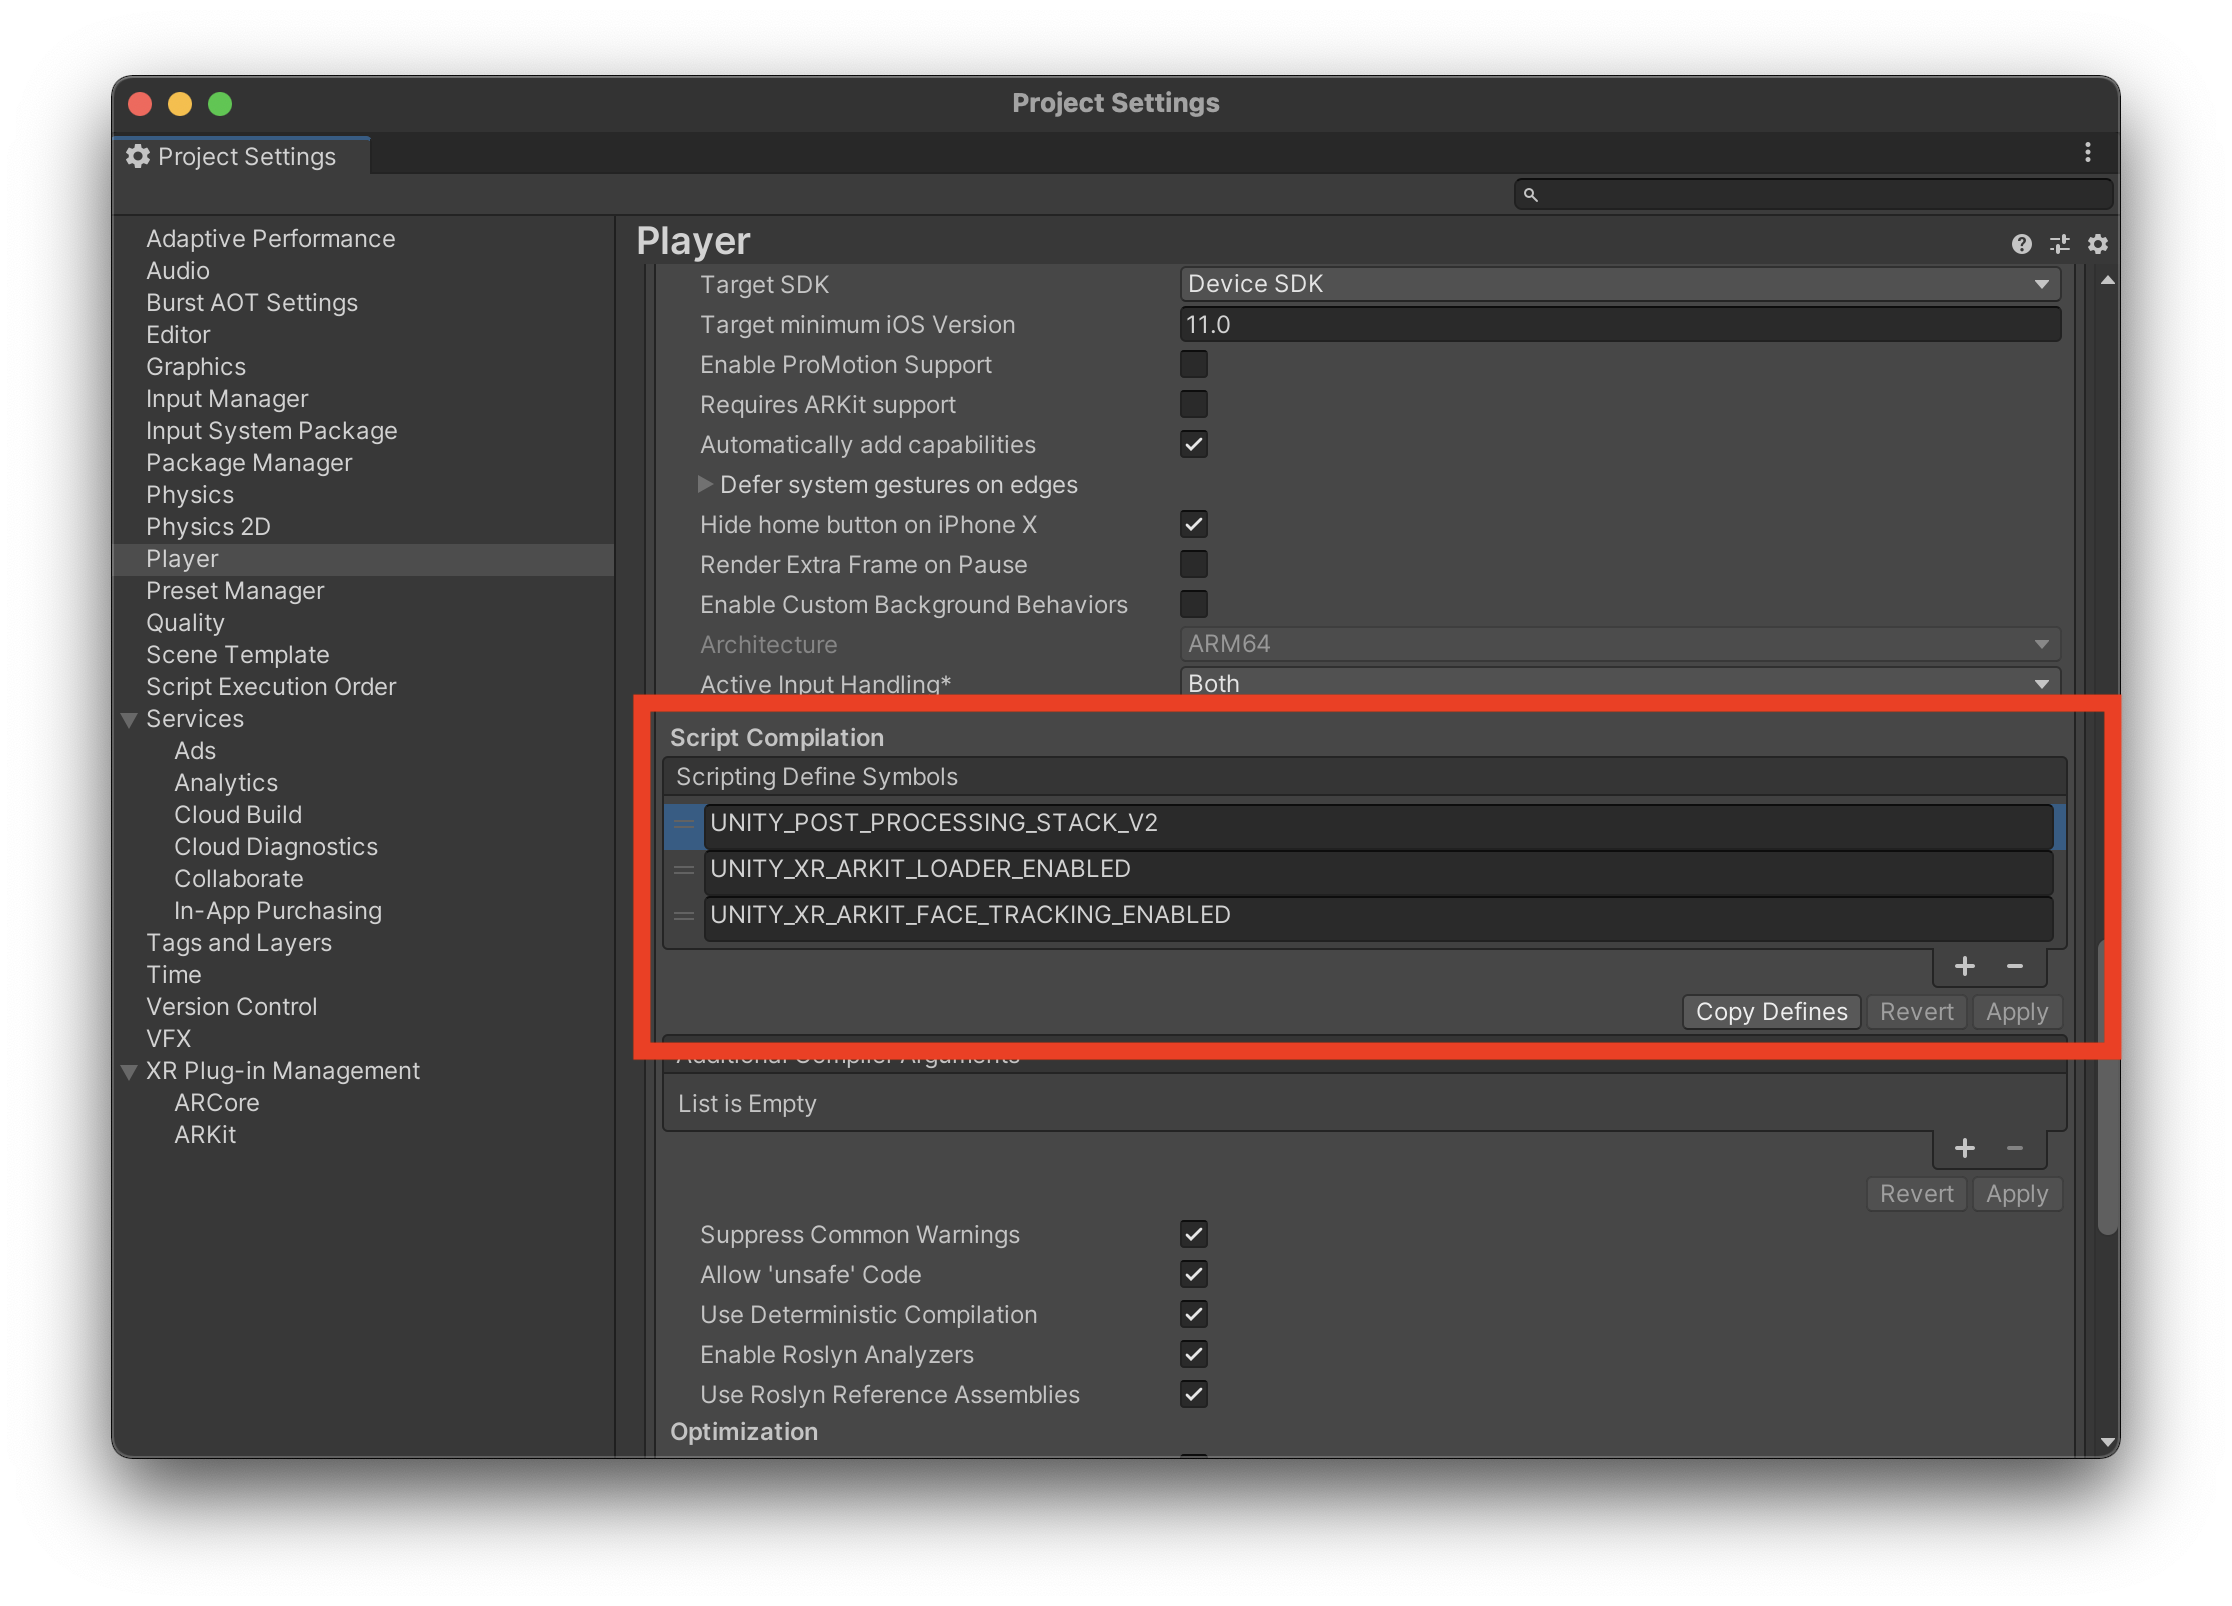Viewport: 2232px width, 1606px height.
Task: Click the gear icon on the Project Settings tab
Action: coord(137,156)
